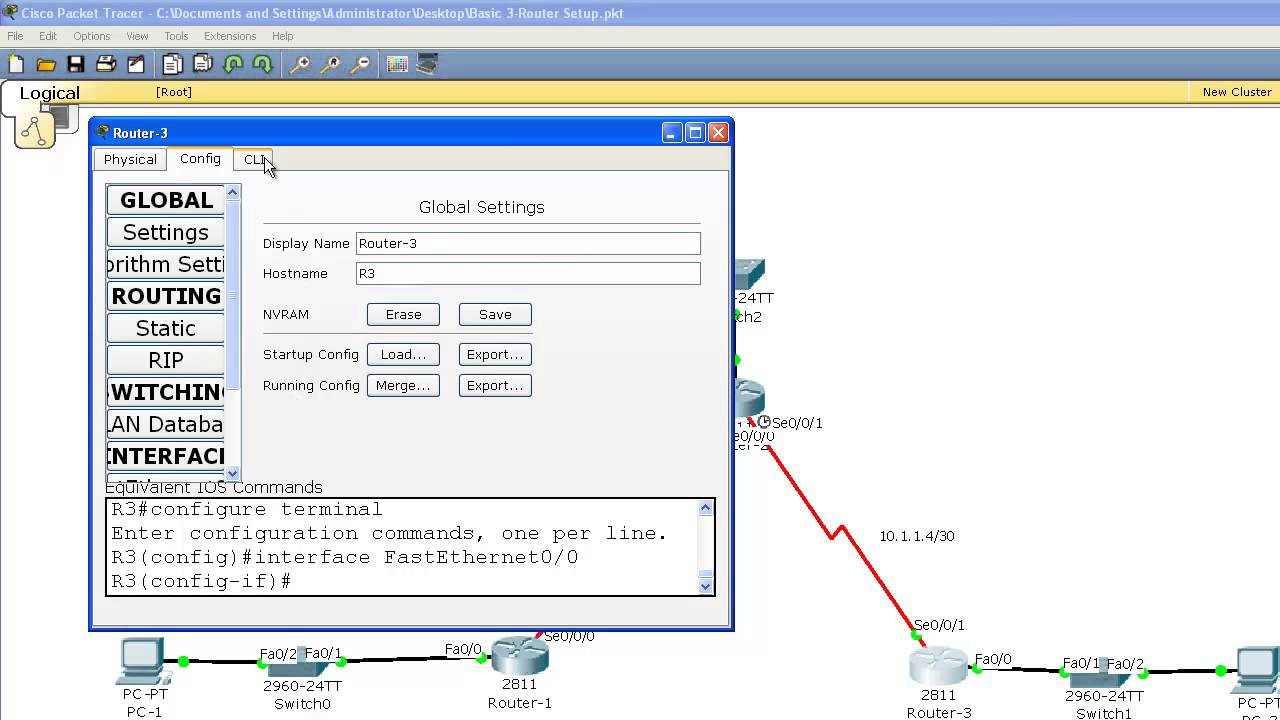
Task: Open the Options menu
Action: (x=91, y=36)
